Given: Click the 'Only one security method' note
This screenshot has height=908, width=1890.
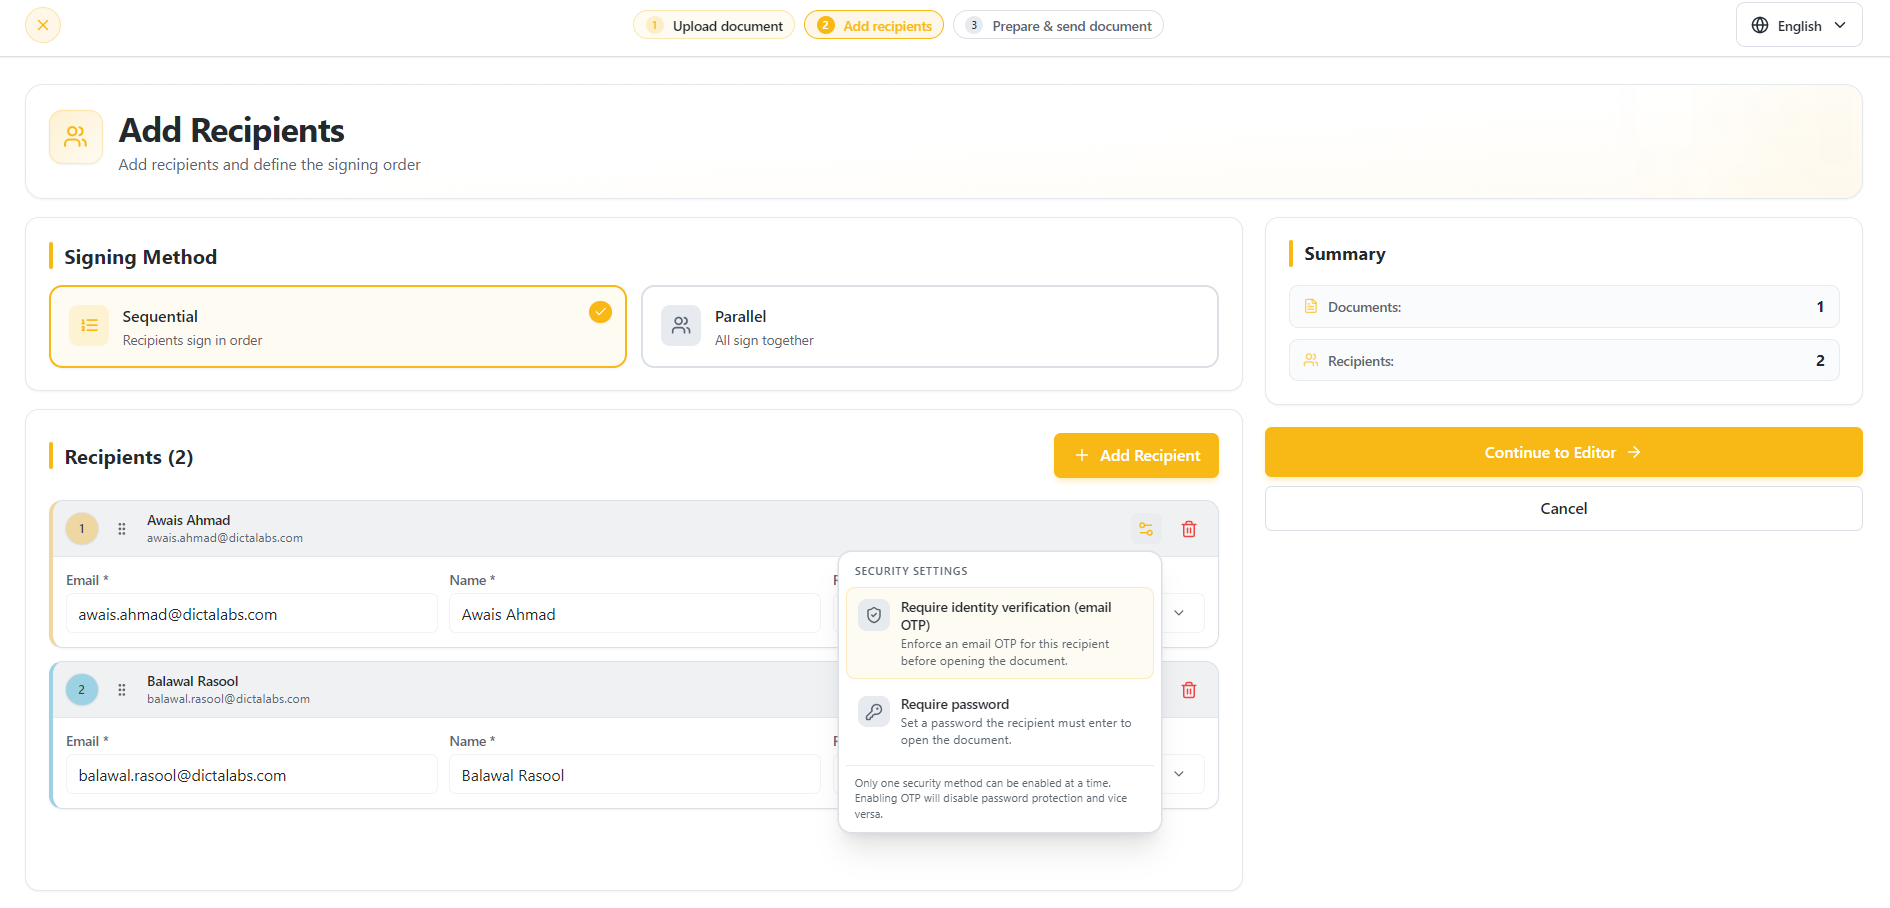Looking at the screenshot, I should point(991,798).
